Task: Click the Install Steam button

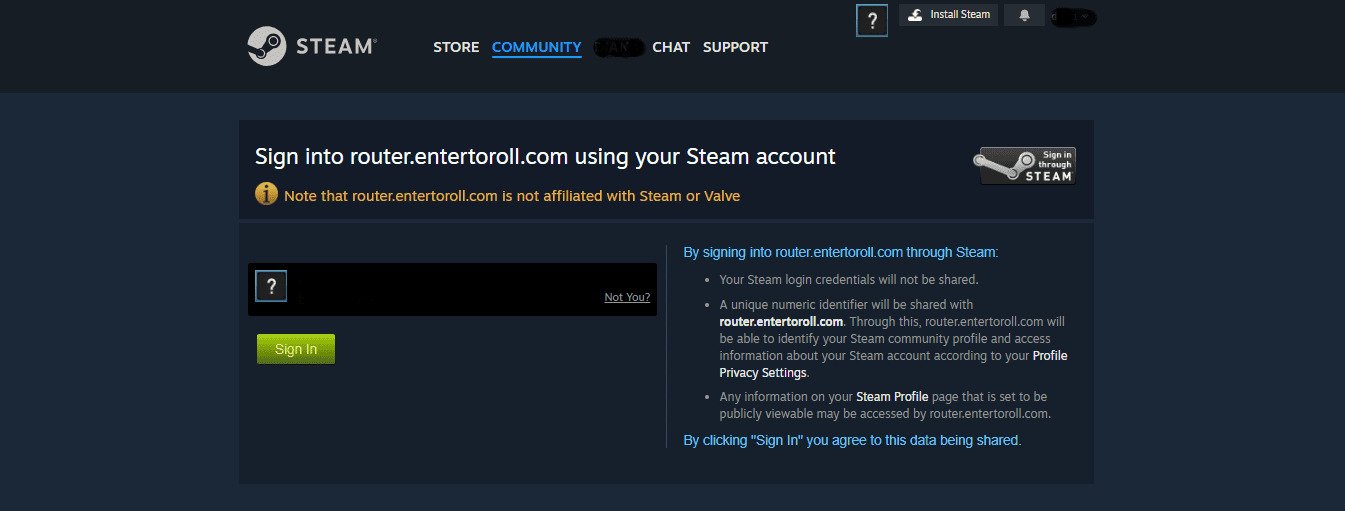Action: (948, 15)
